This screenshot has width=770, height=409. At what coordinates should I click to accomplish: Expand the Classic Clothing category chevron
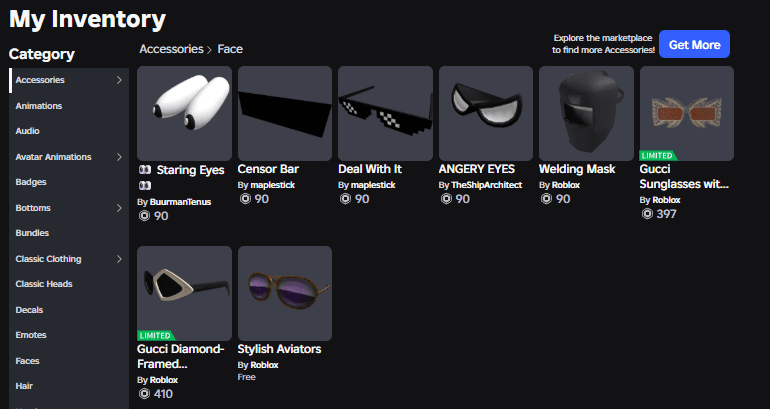[x=119, y=259]
